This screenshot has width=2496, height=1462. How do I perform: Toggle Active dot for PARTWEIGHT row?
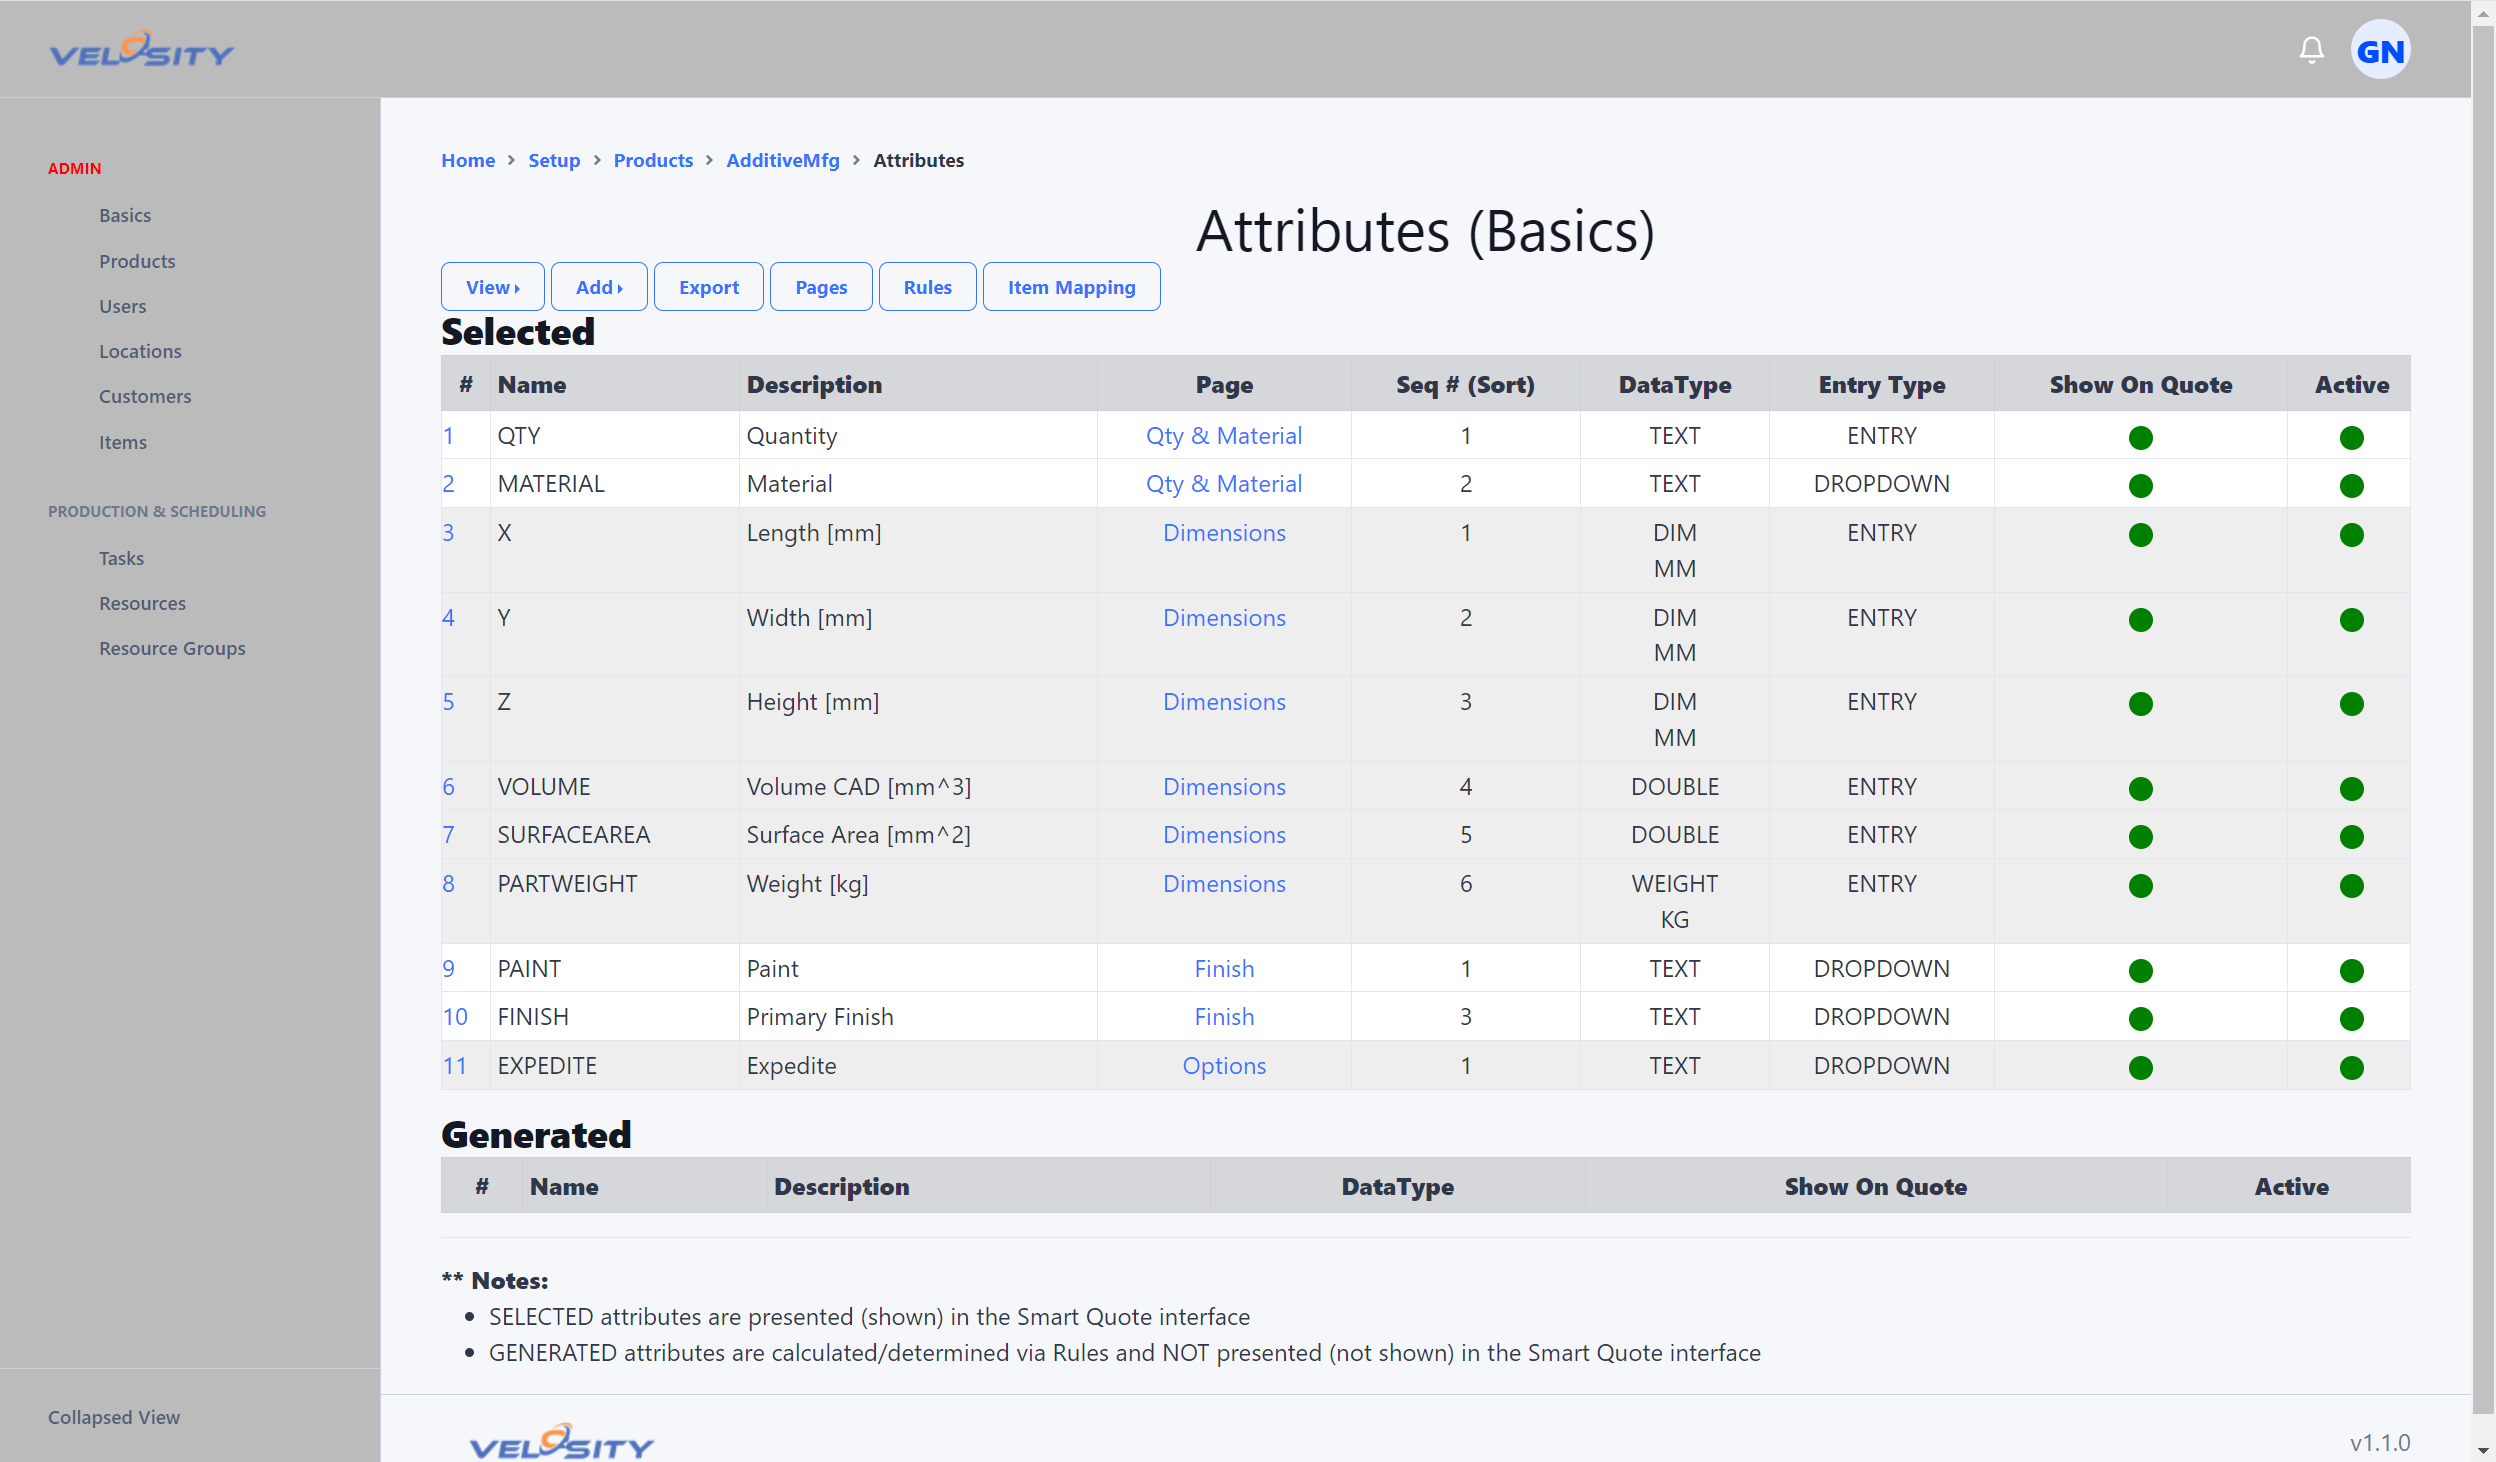pyautogui.click(x=2351, y=886)
